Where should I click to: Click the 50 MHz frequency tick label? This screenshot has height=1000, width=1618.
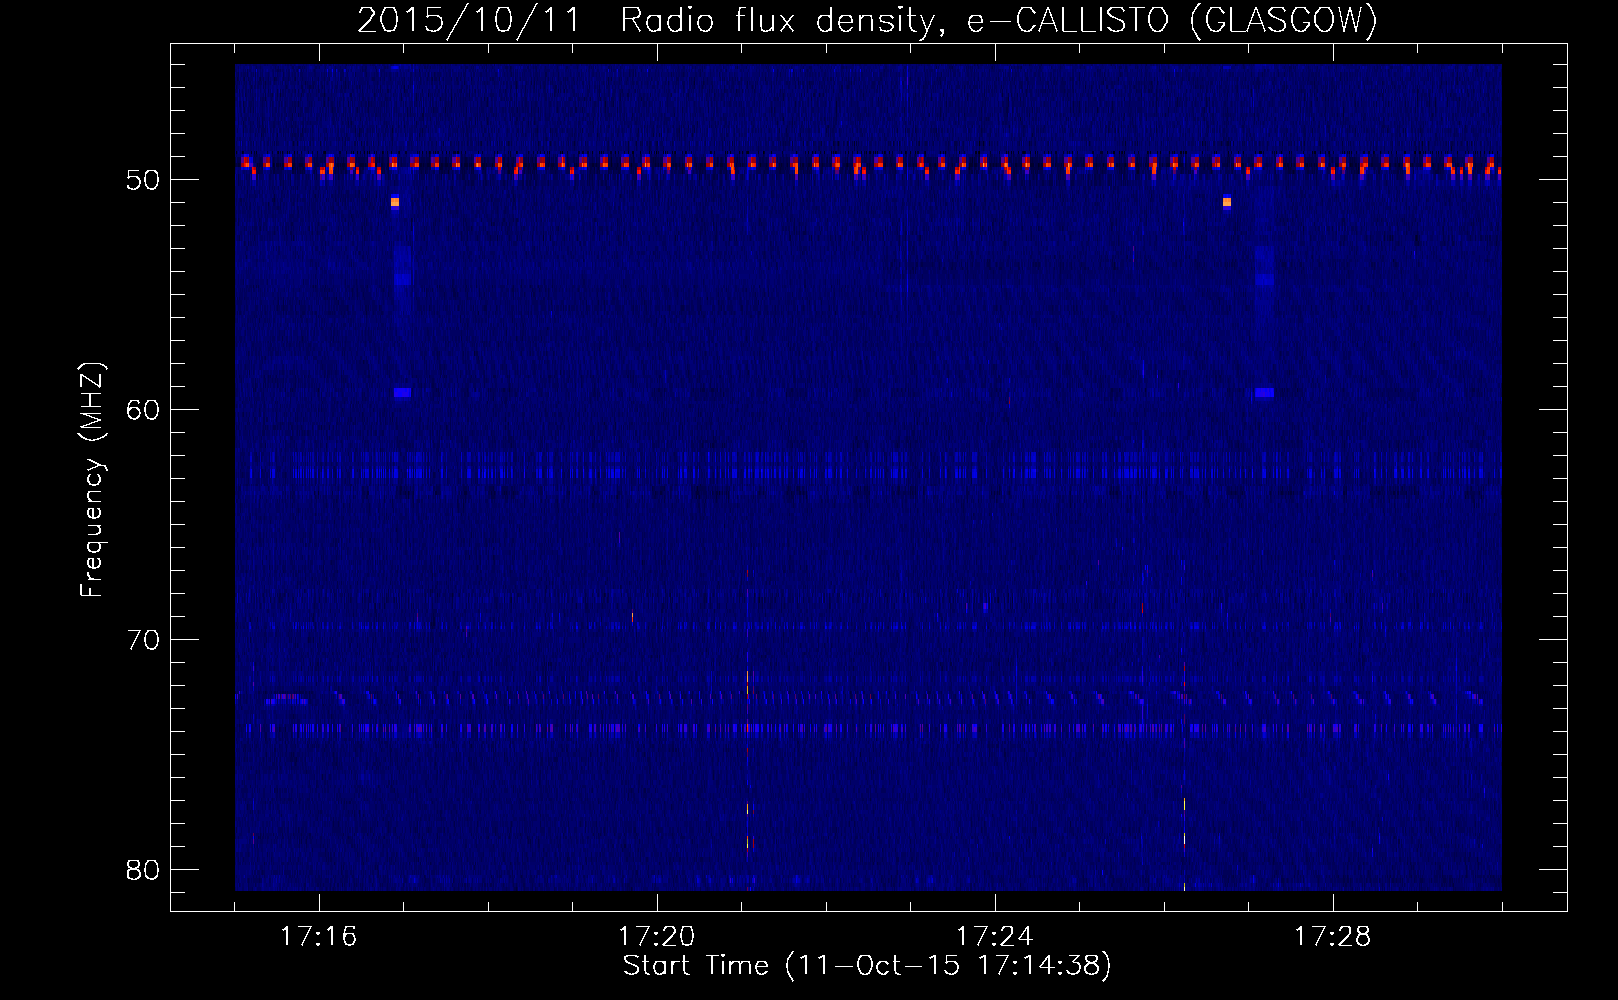pyautogui.click(x=145, y=180)
